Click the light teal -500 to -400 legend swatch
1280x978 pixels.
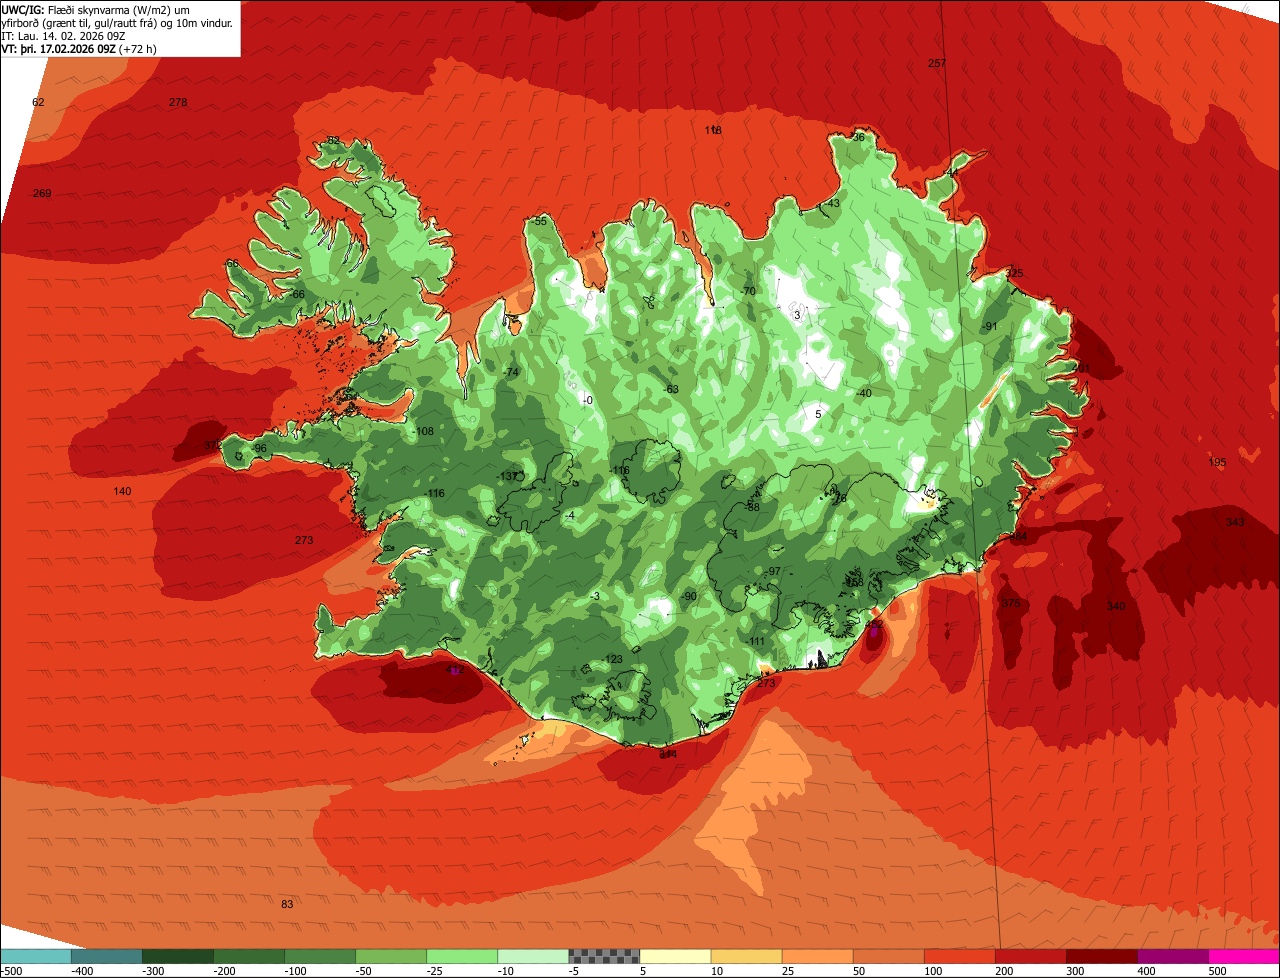[x=35, y=956]
